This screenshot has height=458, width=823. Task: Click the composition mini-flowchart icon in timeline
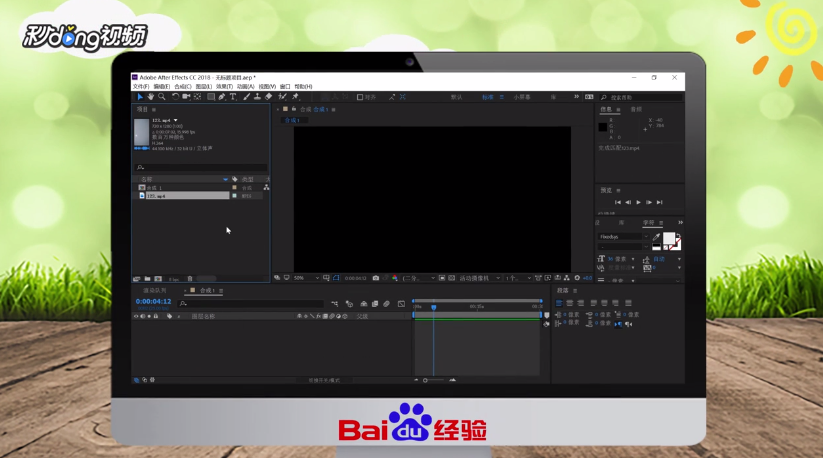(x=334, y=304)
